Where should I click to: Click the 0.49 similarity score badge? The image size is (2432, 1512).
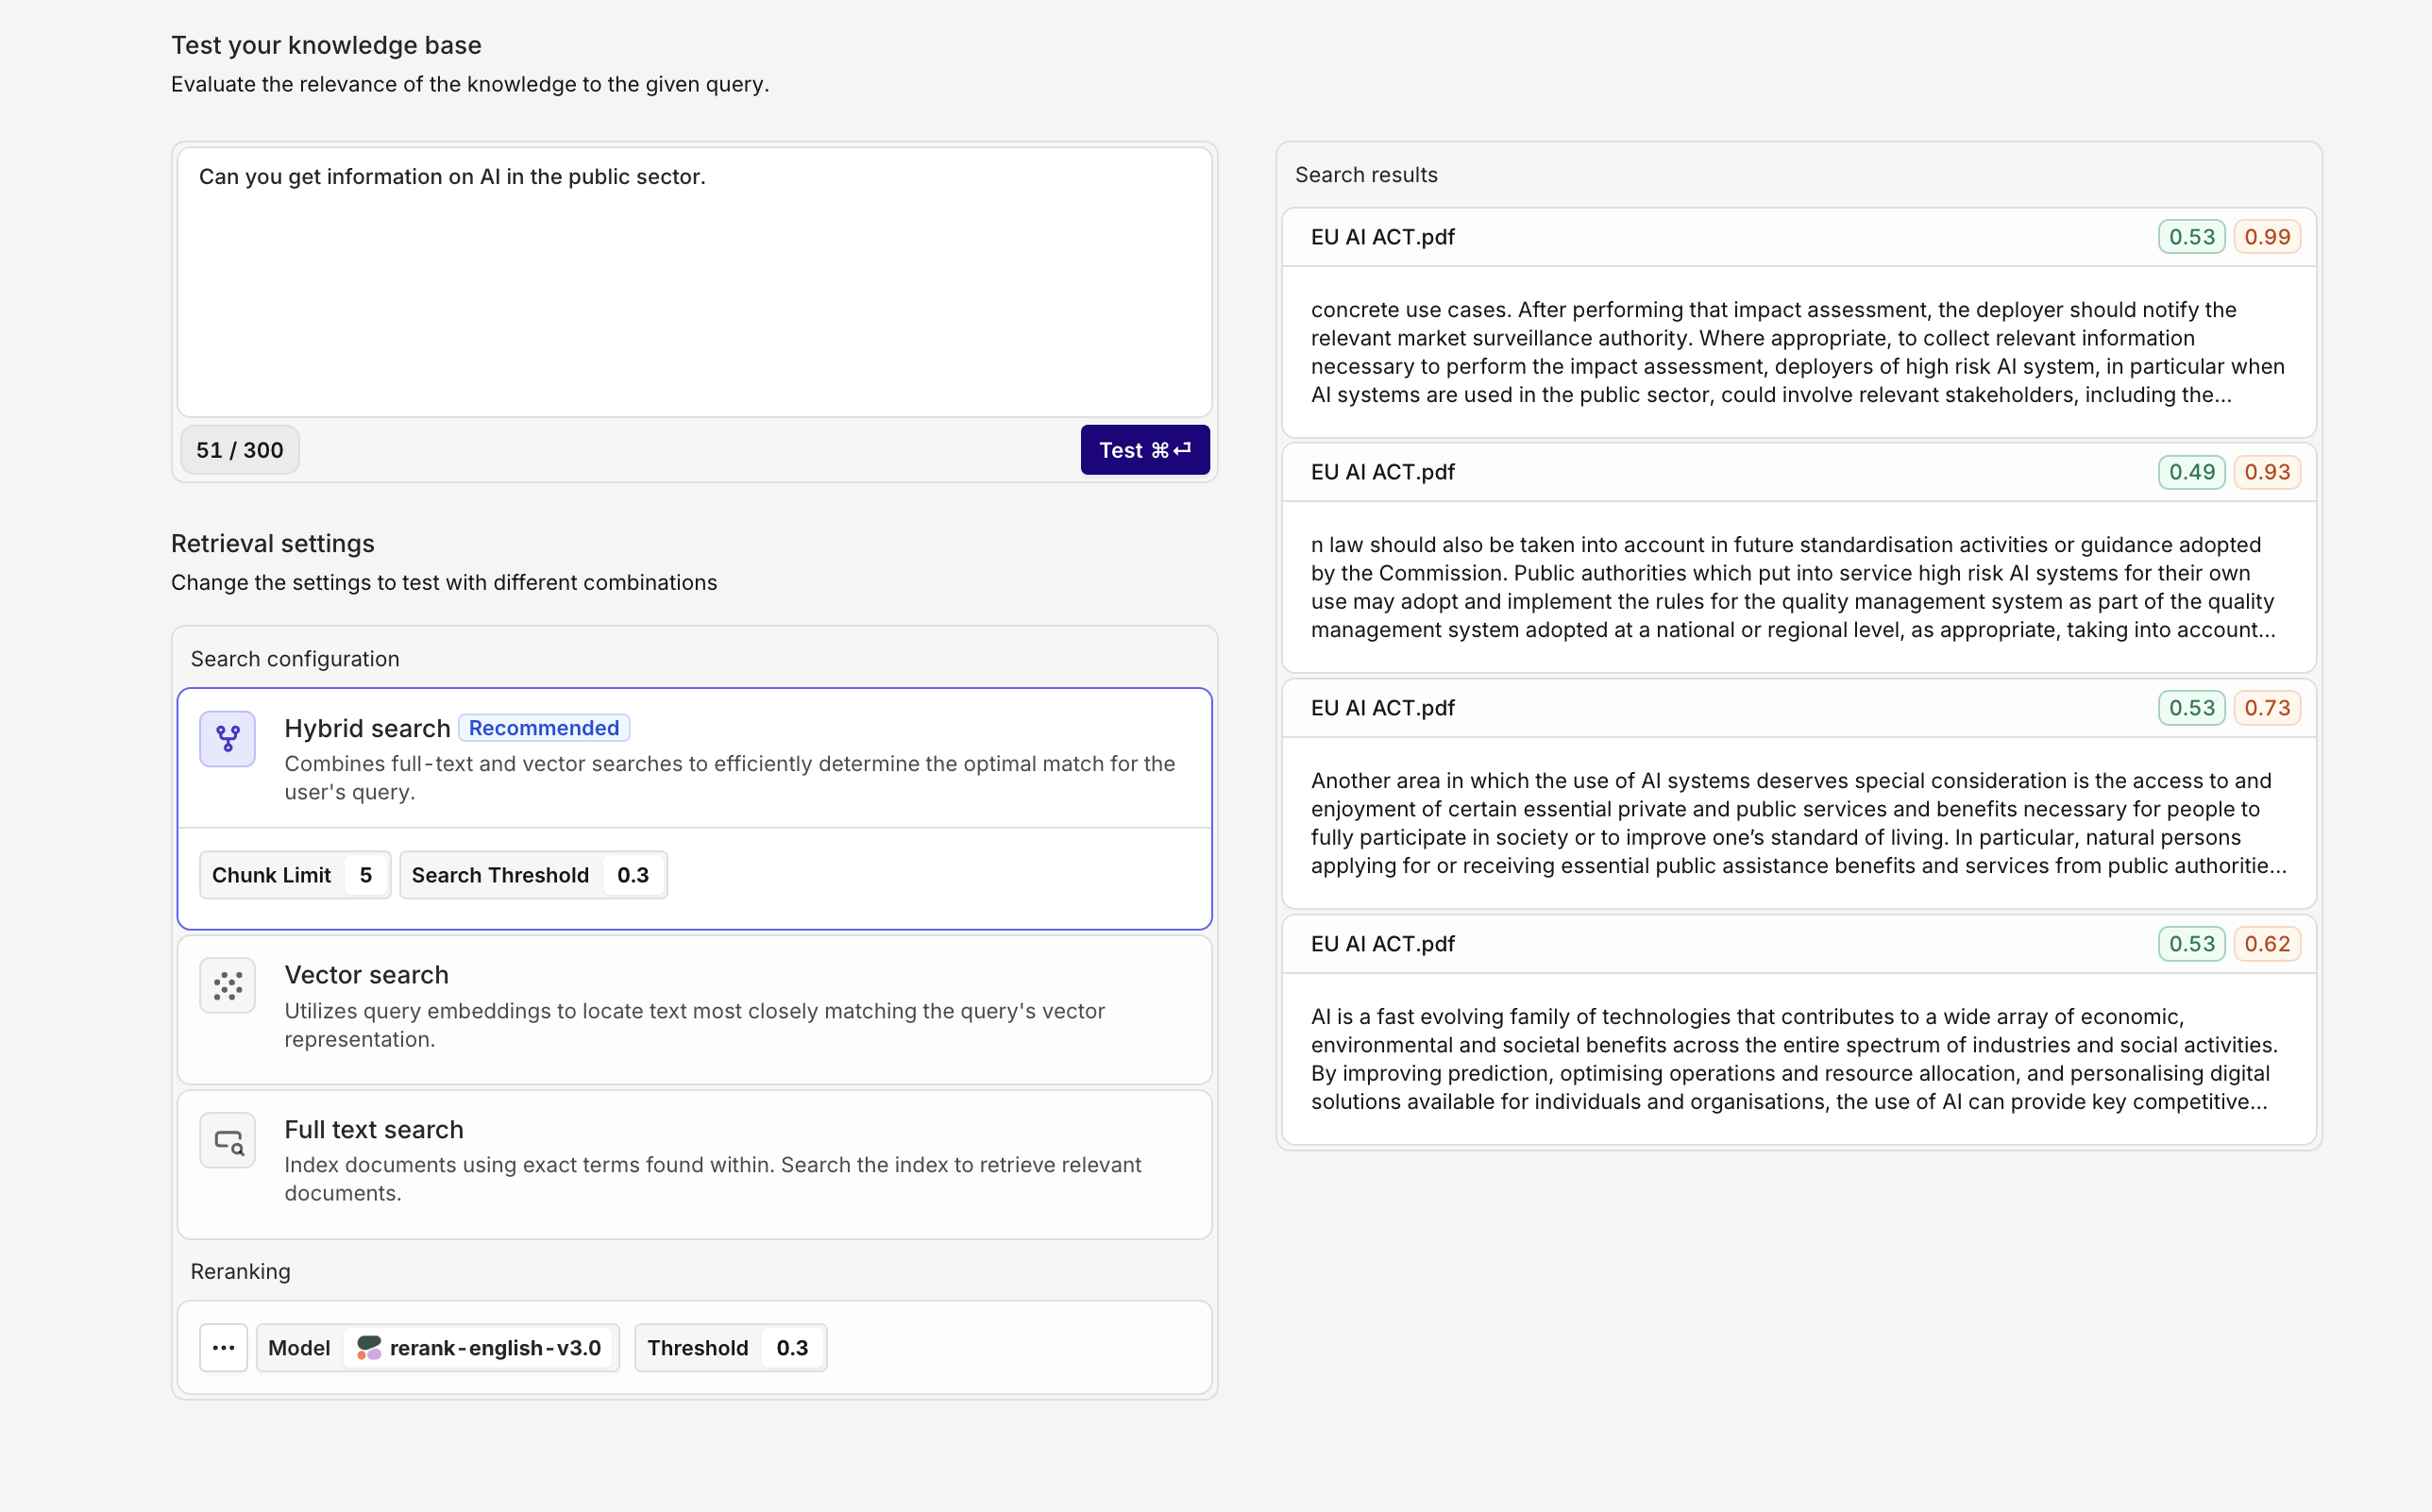(2191, 472)
